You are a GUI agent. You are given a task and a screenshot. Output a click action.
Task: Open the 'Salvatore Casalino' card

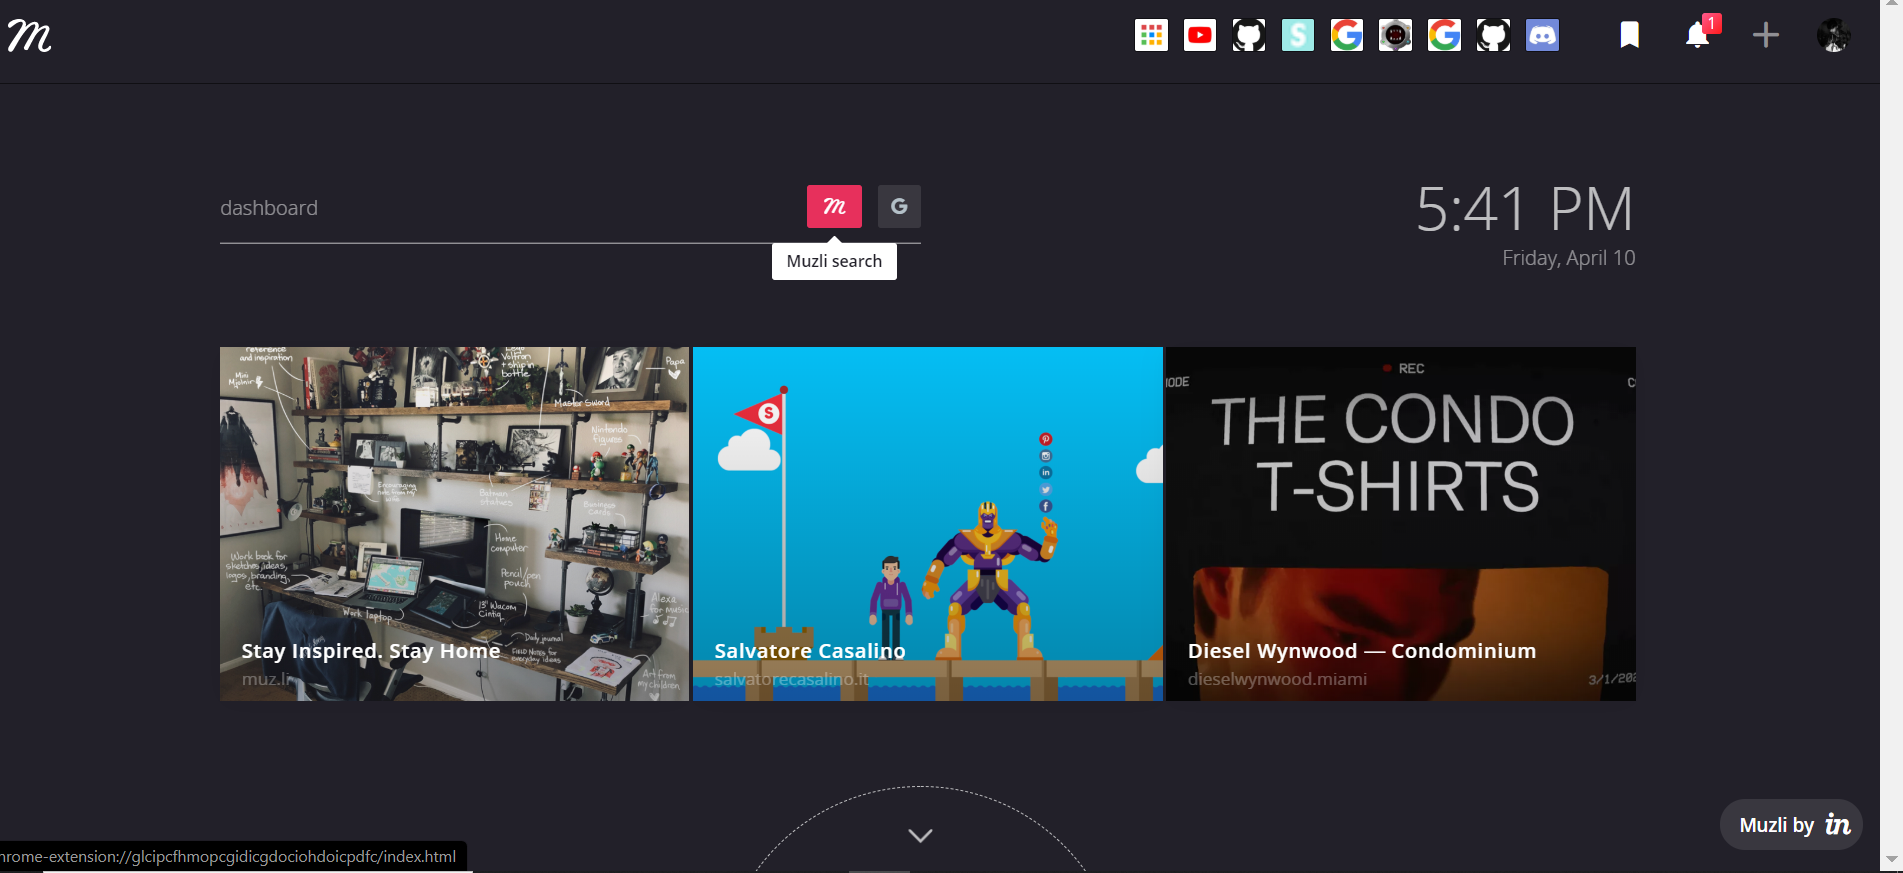928,524
